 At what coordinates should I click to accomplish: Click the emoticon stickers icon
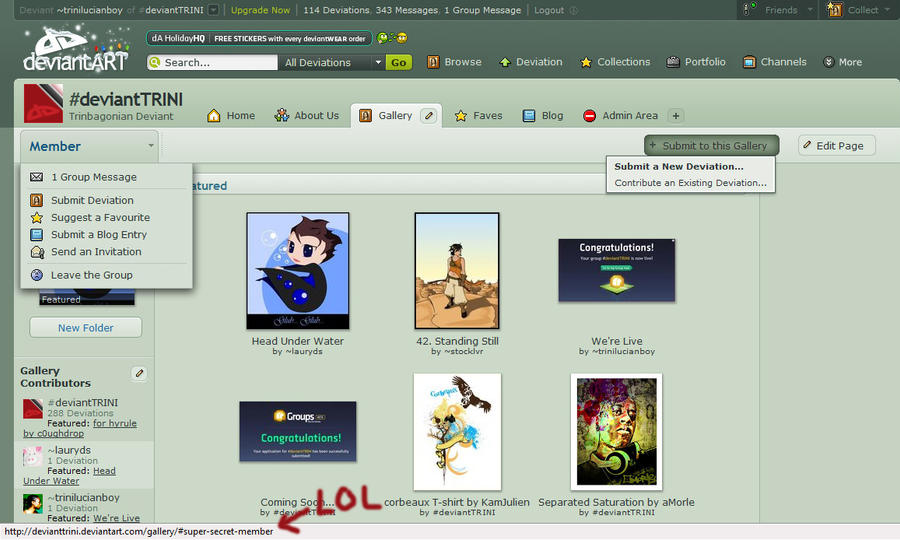(x=392, y=38)
